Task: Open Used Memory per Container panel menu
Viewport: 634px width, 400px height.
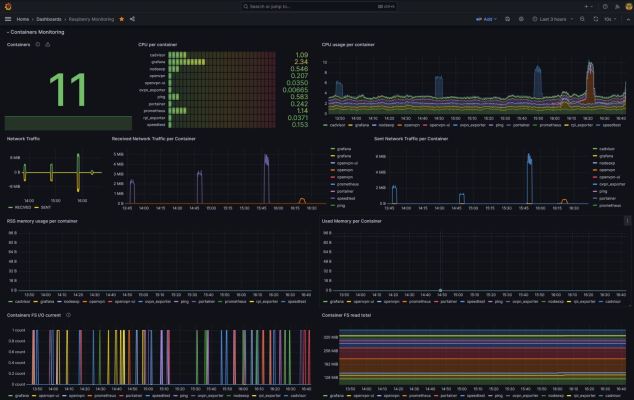Action: coord(627,221)
